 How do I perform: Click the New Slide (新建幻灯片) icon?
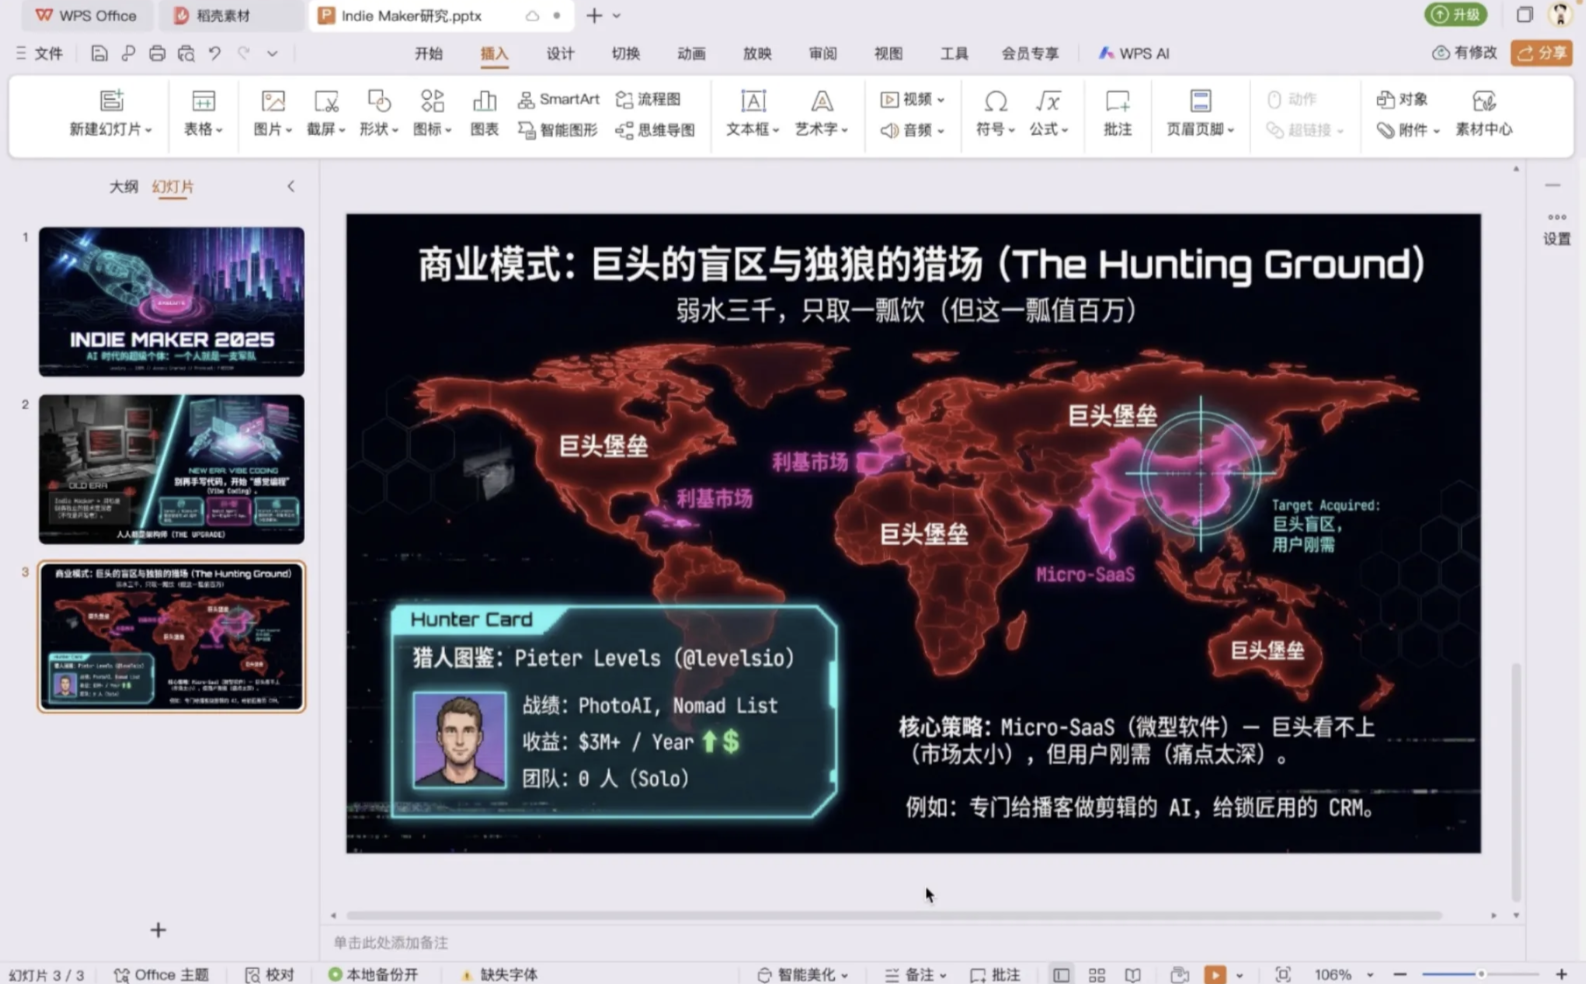tap(111, 100)
